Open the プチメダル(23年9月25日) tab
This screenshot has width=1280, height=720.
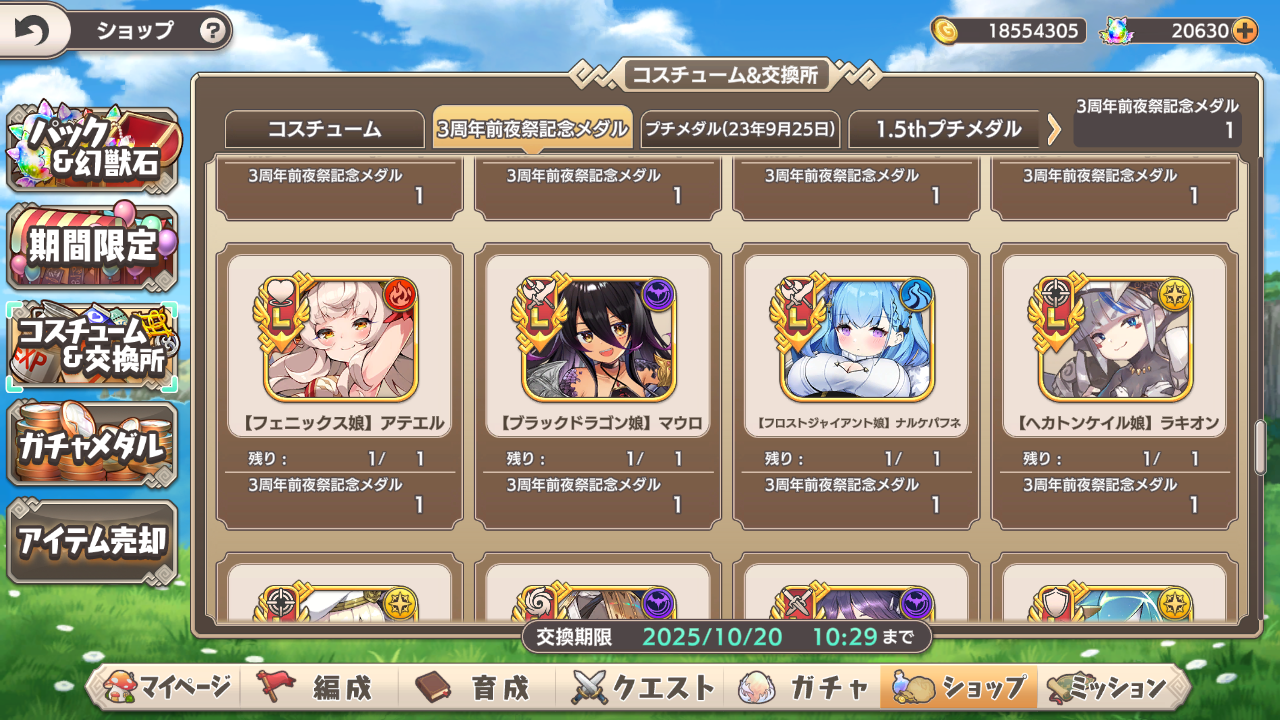pyautogui.click(x=740, y=129)
